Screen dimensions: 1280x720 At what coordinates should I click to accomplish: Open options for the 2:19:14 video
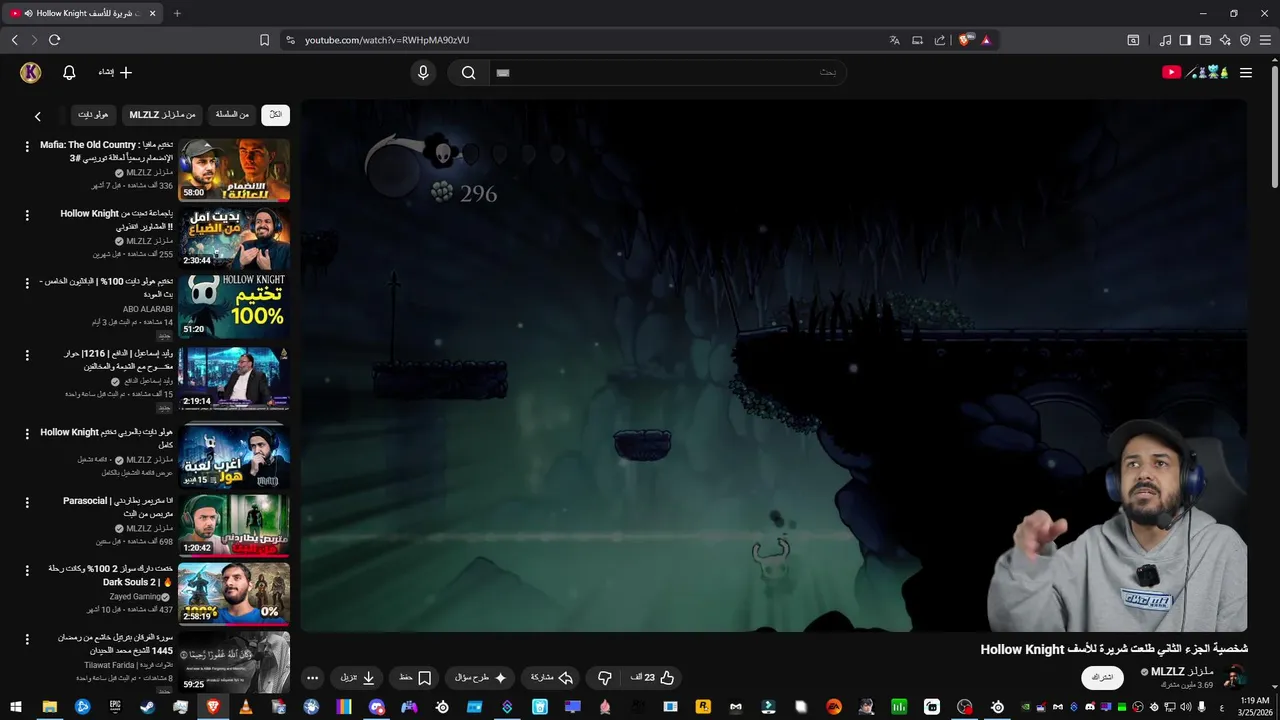[27, 354]
